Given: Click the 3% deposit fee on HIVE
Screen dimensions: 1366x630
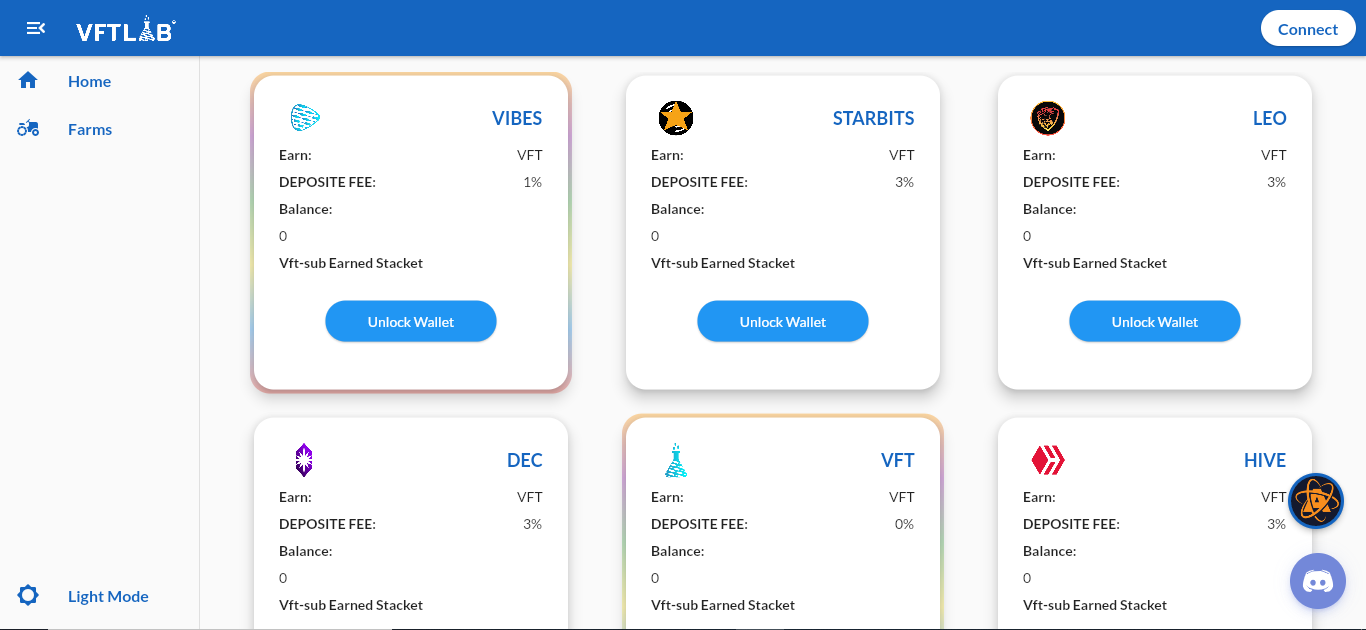Looking at the screenshot, I should [x=1276, y=524].
